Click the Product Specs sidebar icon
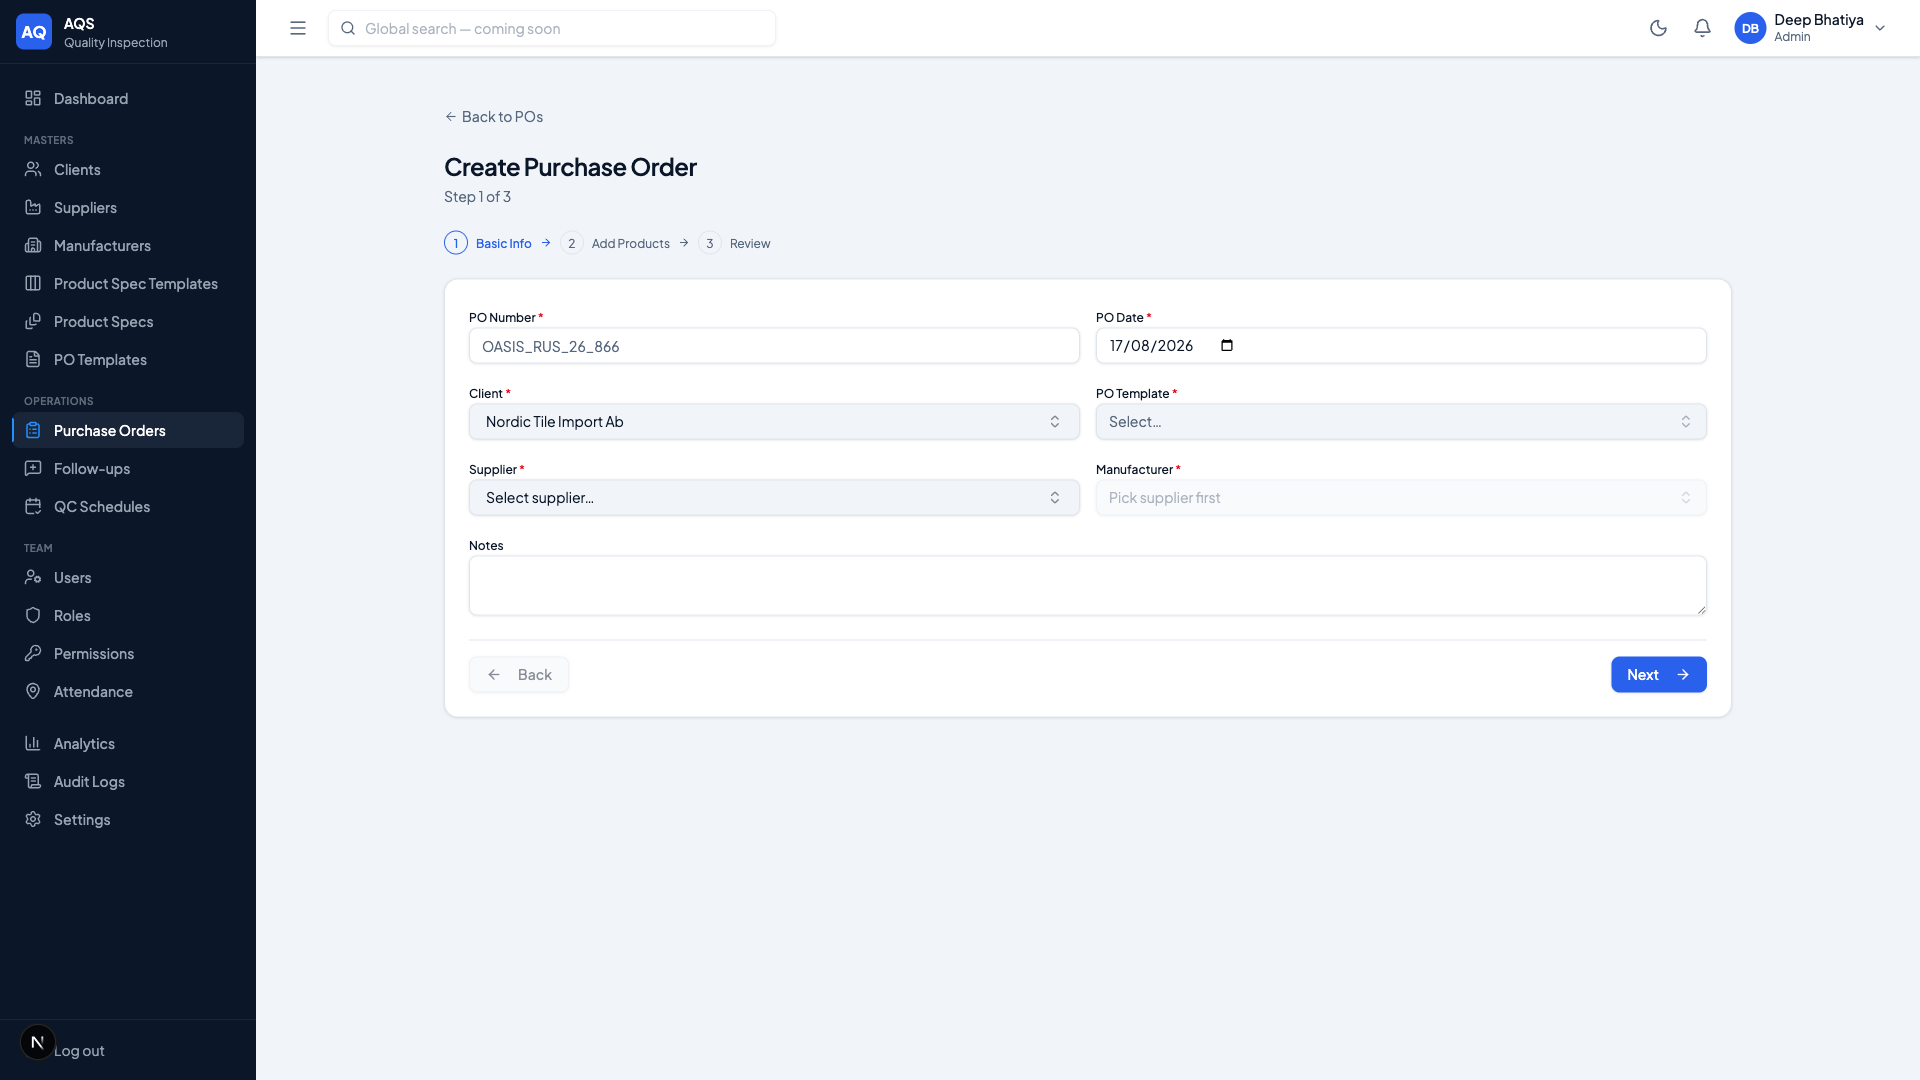The image size is (1920, 1080). (x=33, y=321)
